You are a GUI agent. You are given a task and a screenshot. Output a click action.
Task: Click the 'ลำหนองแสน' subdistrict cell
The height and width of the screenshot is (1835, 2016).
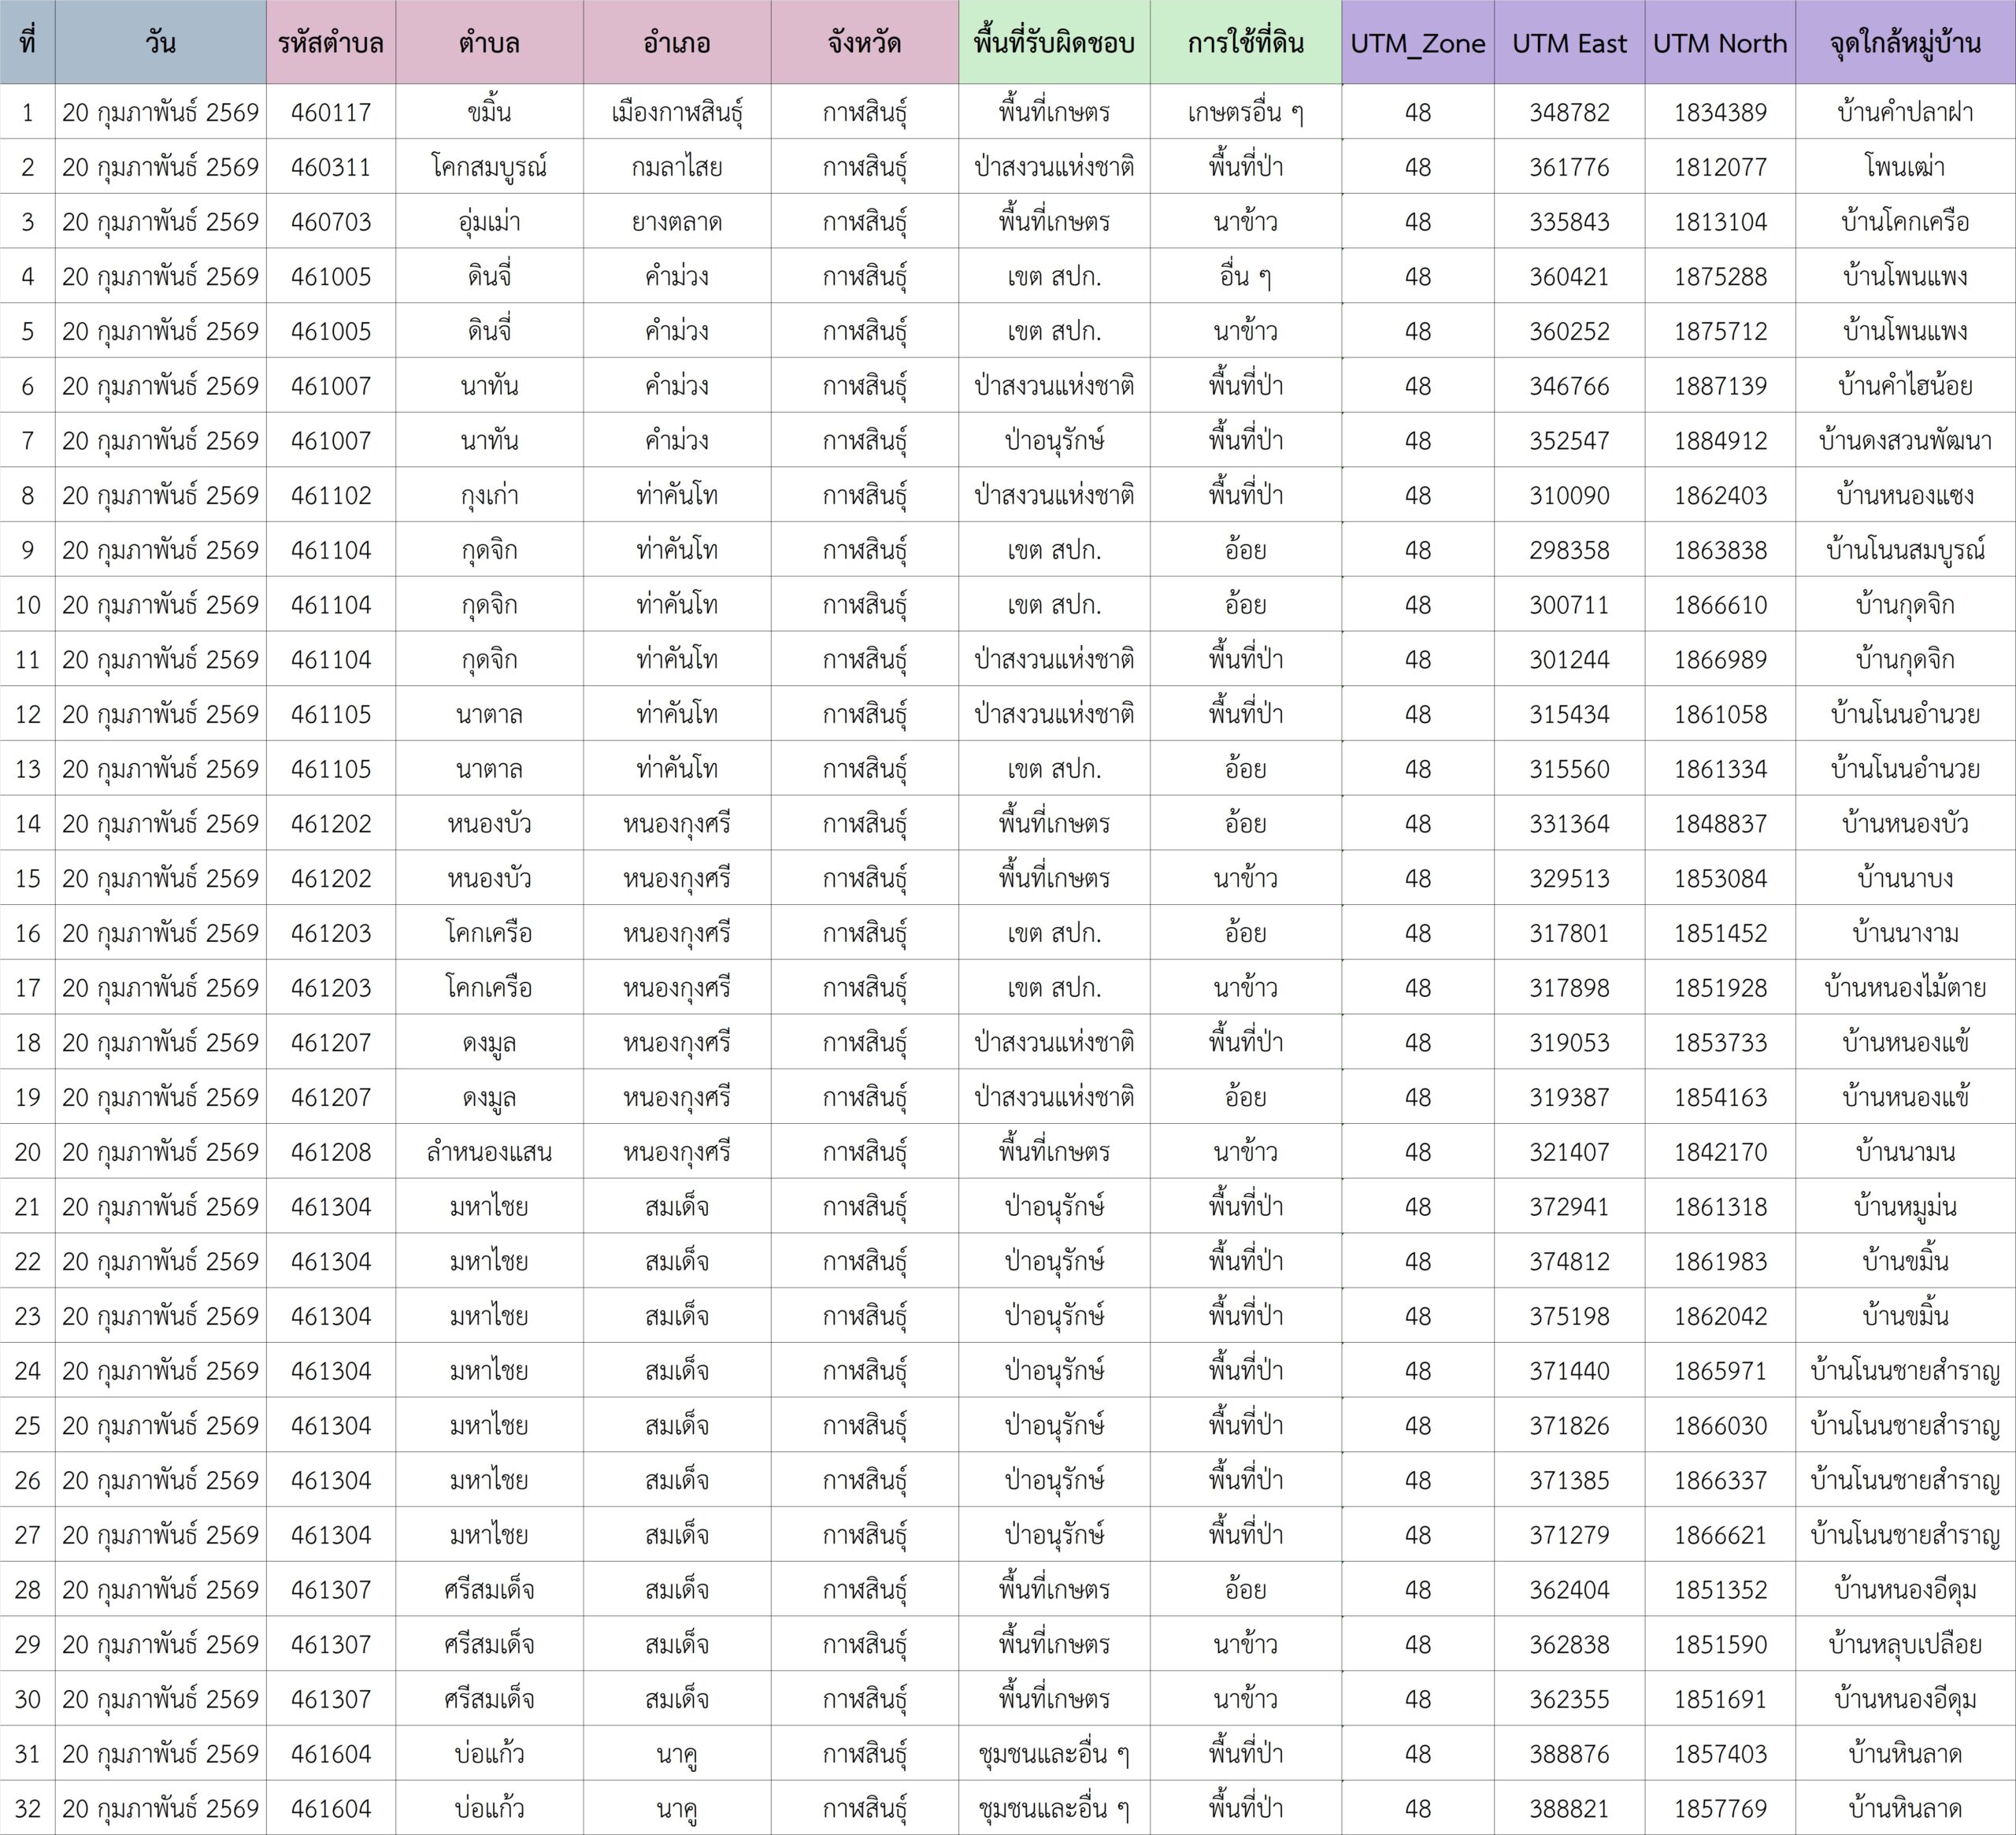489,1152
